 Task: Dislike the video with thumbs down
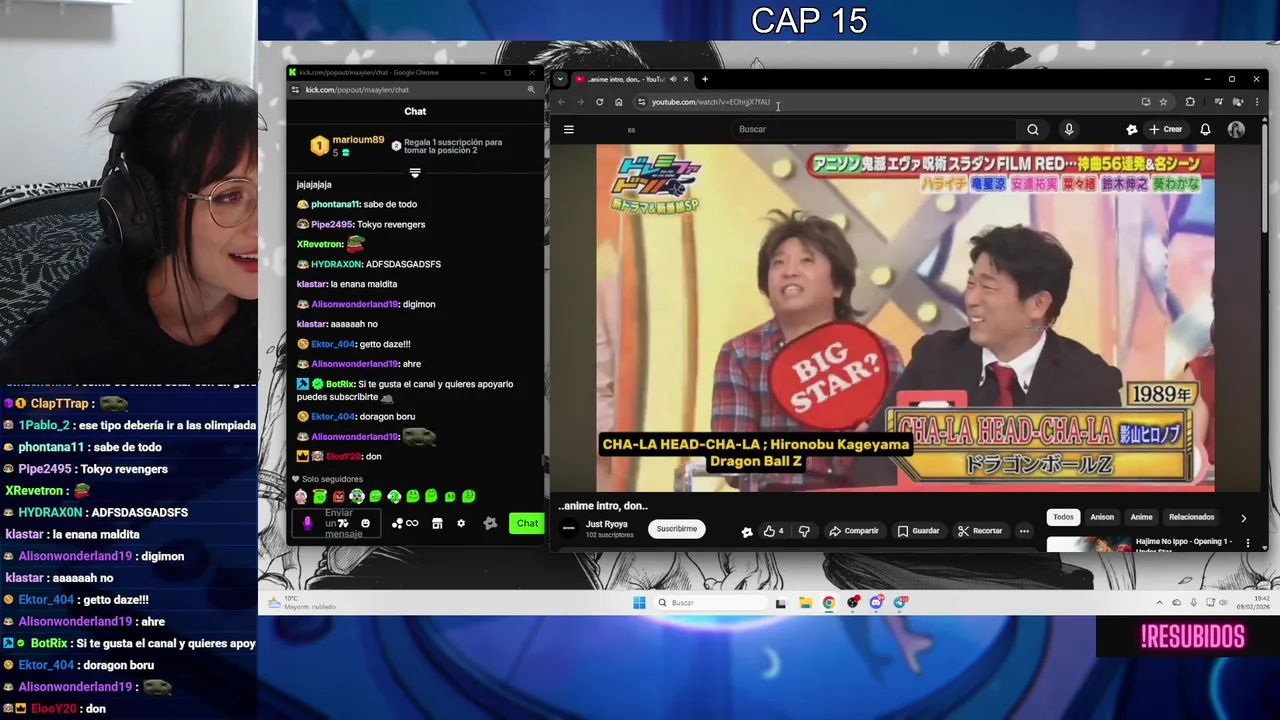[x=804, y=531]
